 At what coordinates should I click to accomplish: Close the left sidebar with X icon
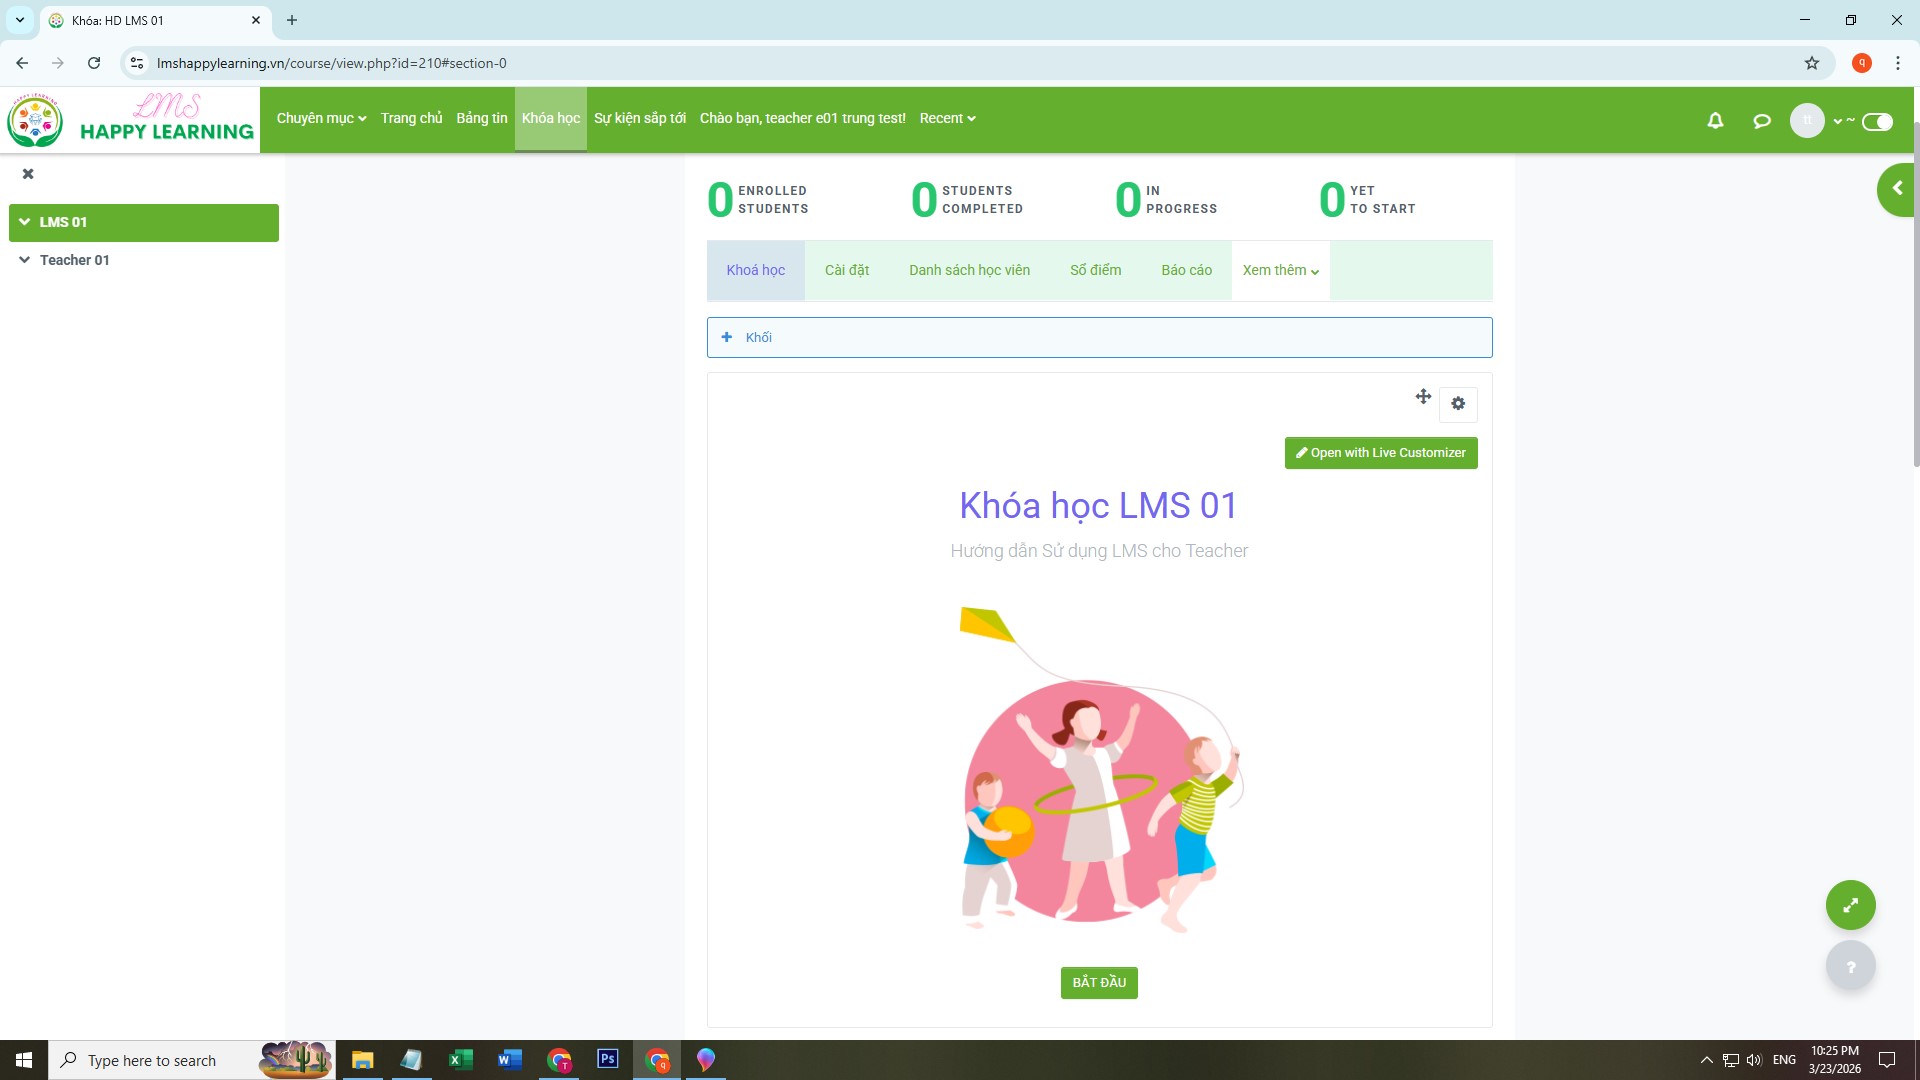click(28, 174)
